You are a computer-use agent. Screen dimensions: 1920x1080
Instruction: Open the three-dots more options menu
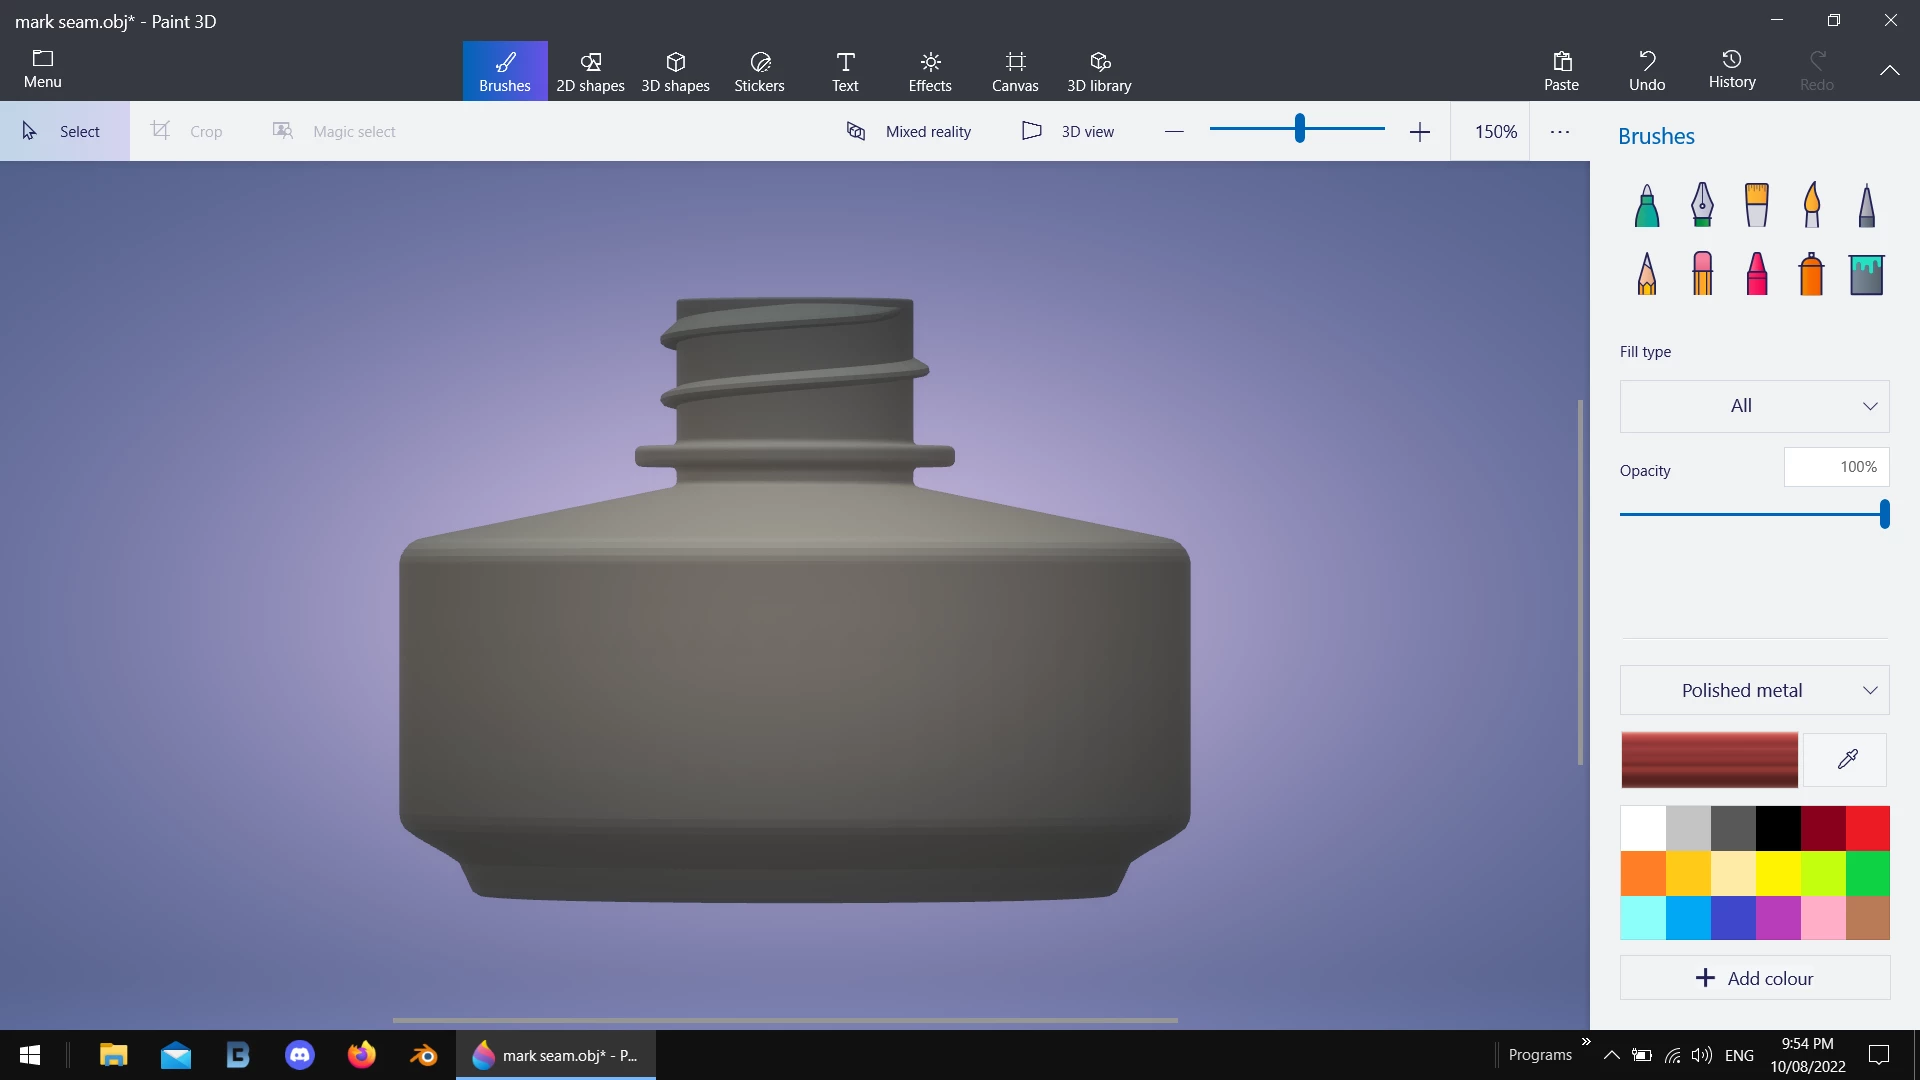pos(1559,131)
